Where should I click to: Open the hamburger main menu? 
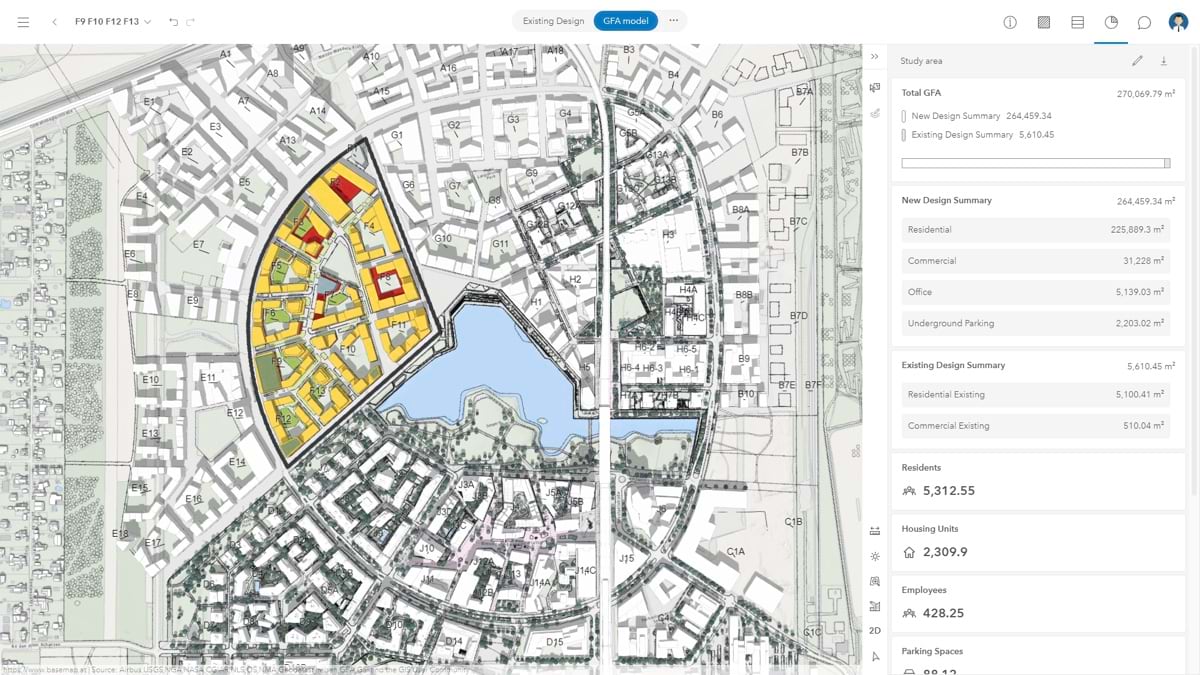23,21
